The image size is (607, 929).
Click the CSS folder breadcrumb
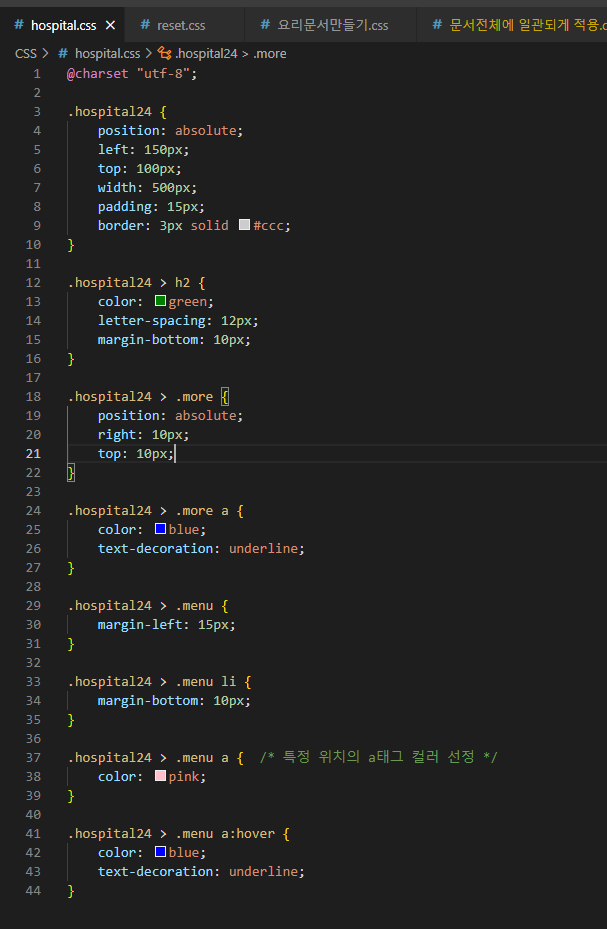(25, 53)
